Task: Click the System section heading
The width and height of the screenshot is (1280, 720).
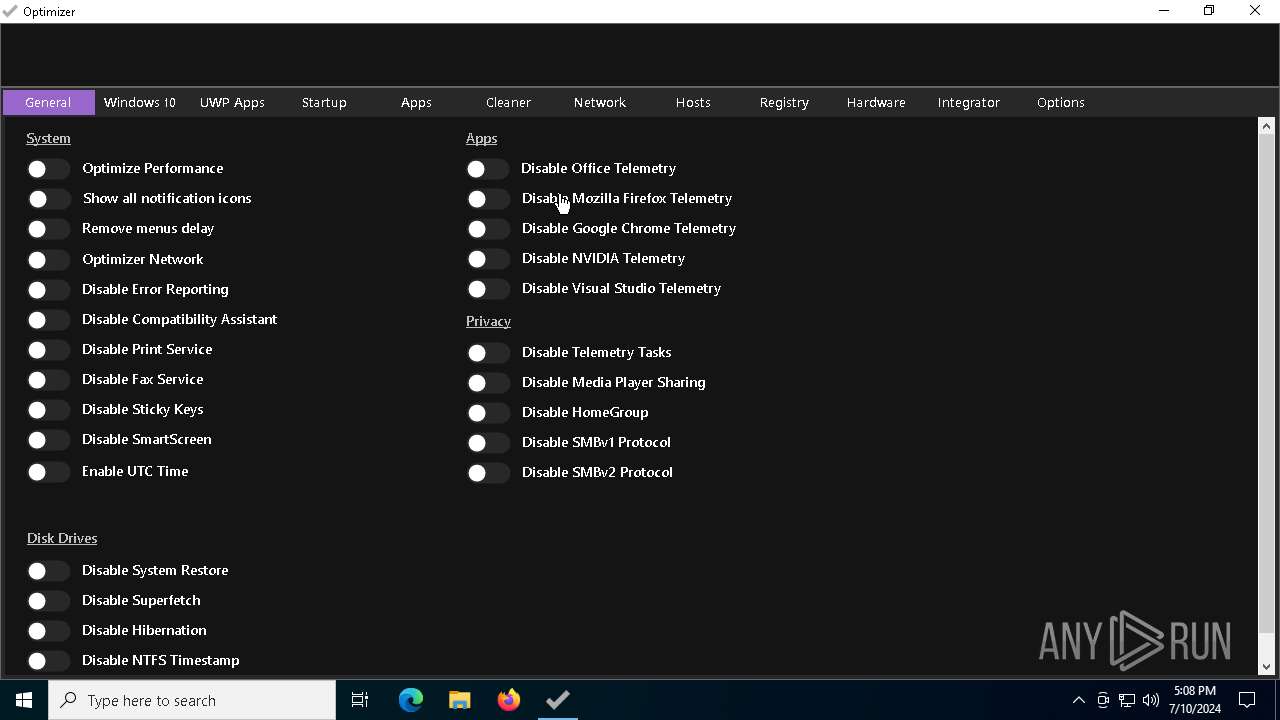Action: [48, 138]
